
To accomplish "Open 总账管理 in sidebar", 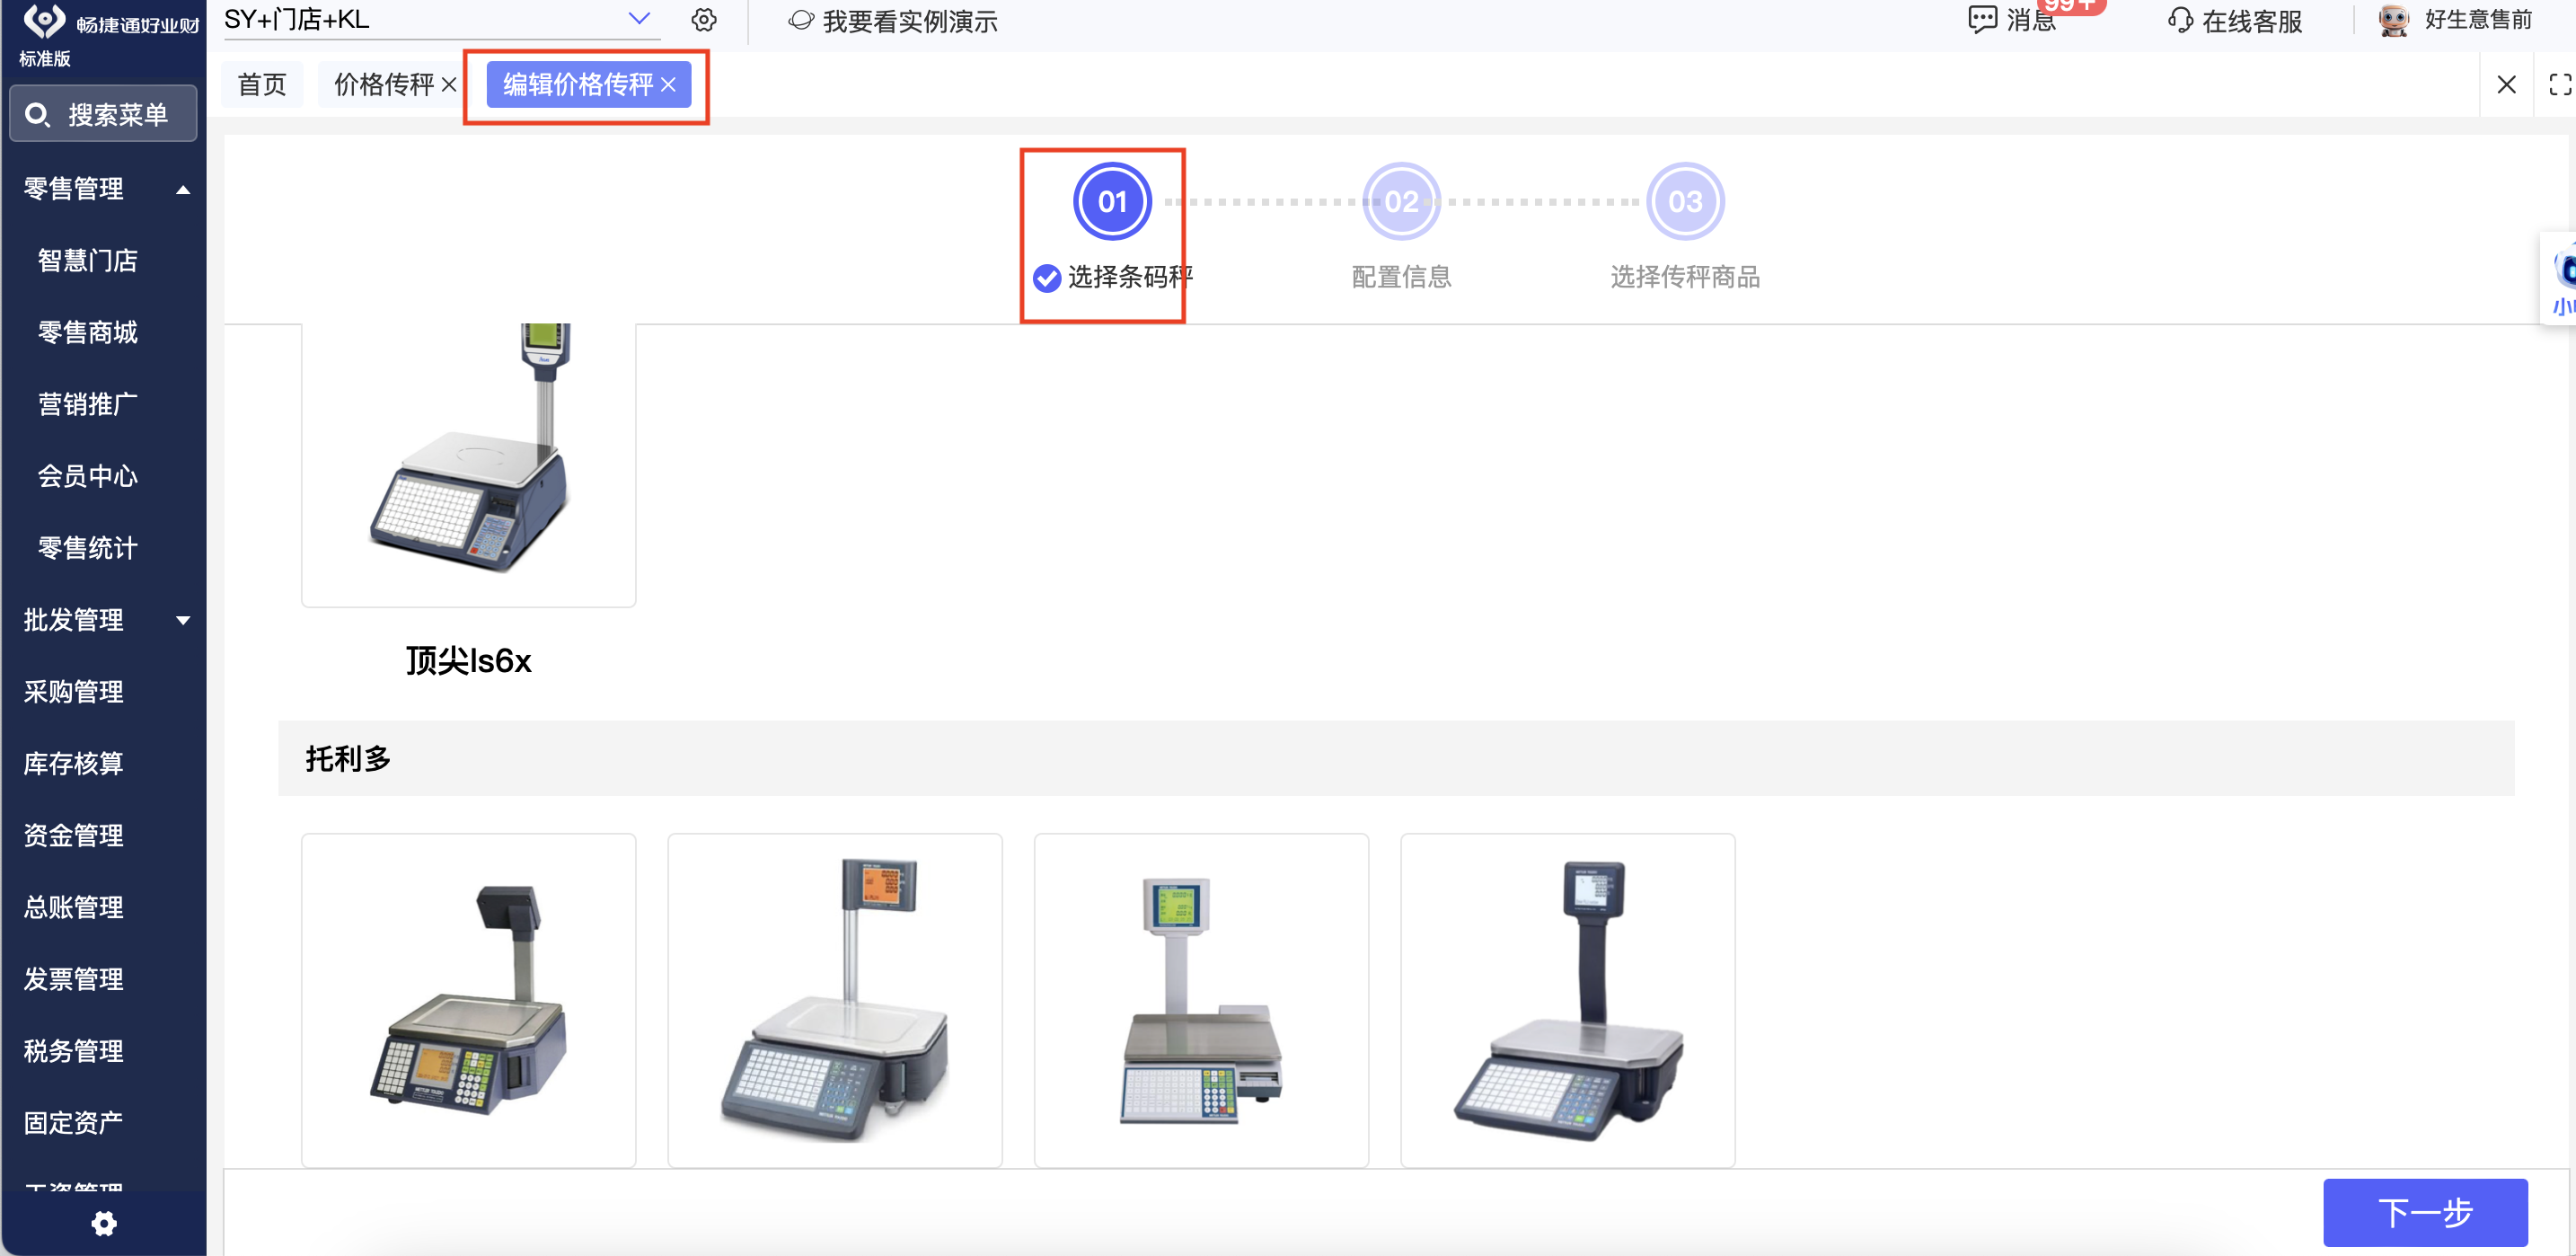I will pos(74,908).
